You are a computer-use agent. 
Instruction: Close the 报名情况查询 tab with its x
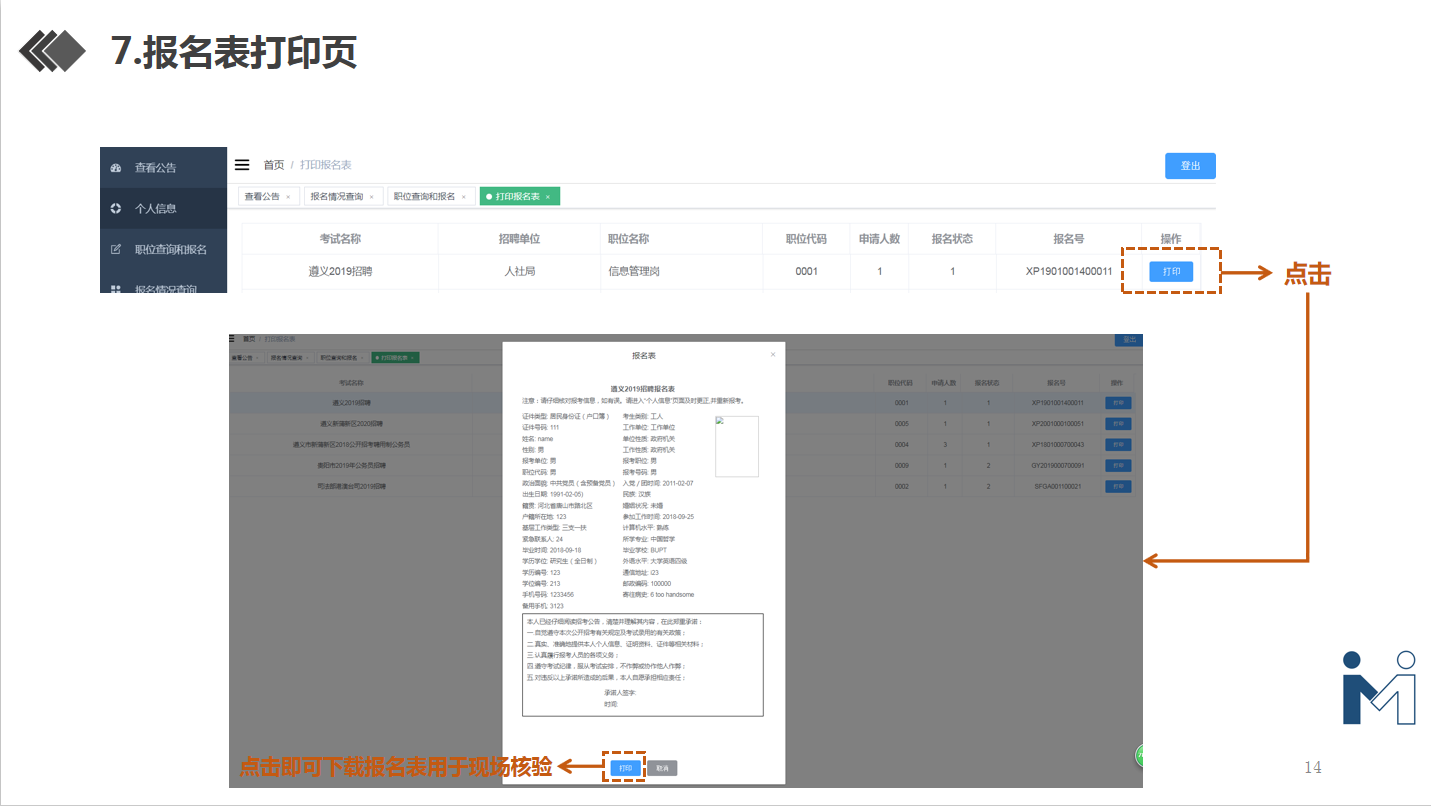371,197
